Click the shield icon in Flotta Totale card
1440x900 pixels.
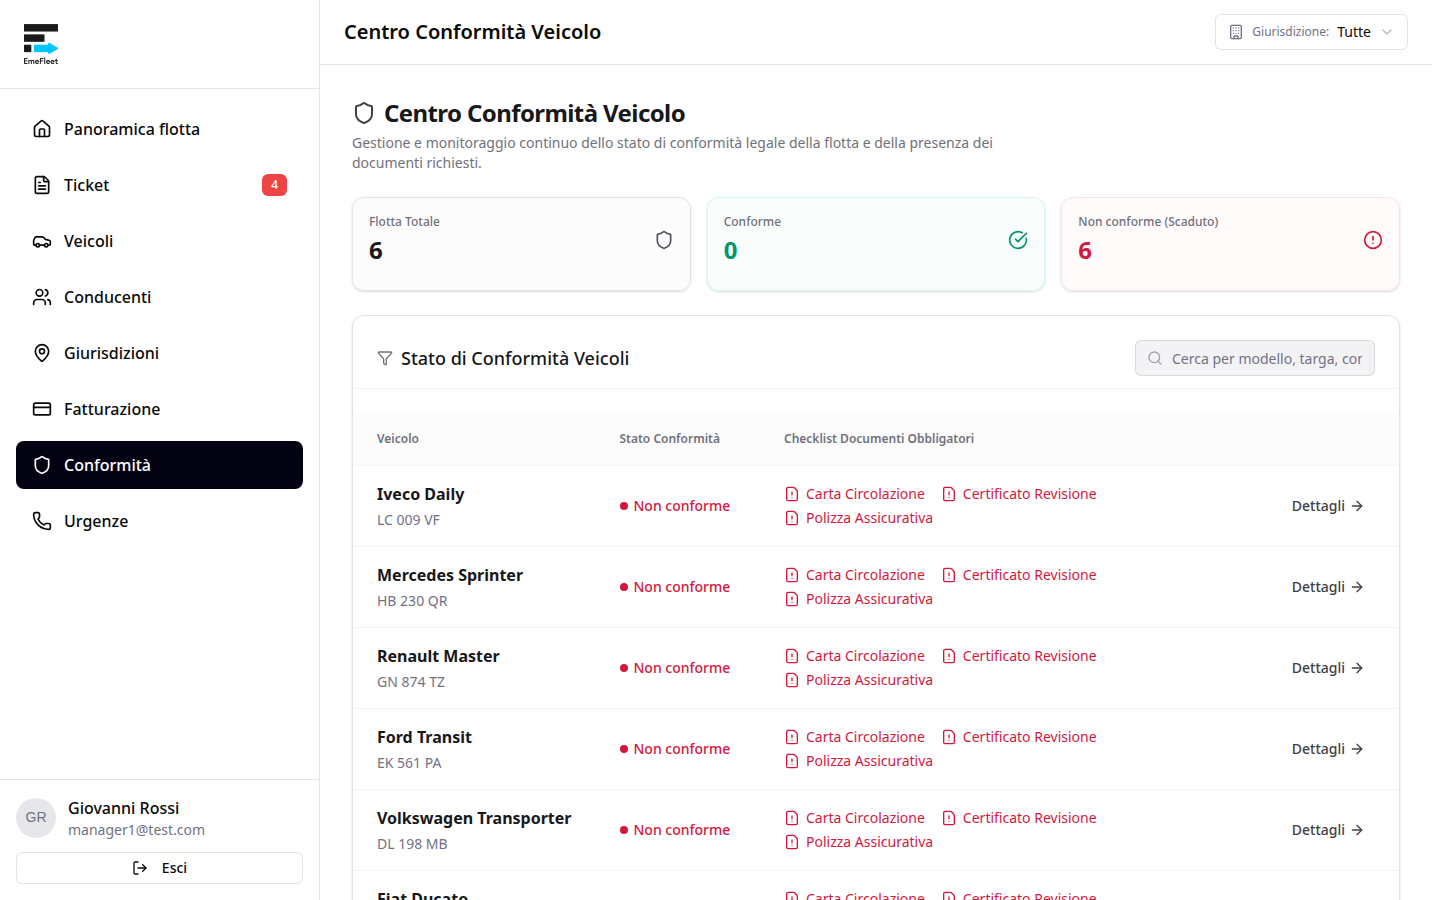[664, 240]
